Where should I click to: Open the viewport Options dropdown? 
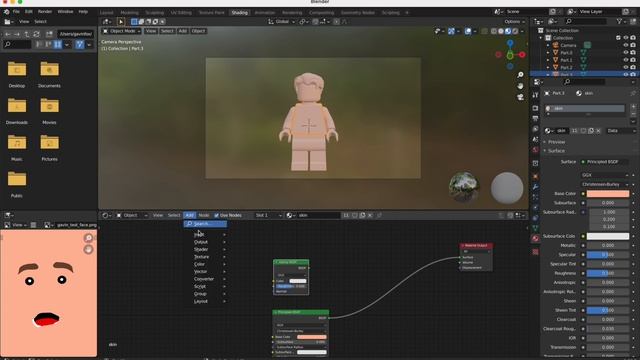tap(514, 22)
